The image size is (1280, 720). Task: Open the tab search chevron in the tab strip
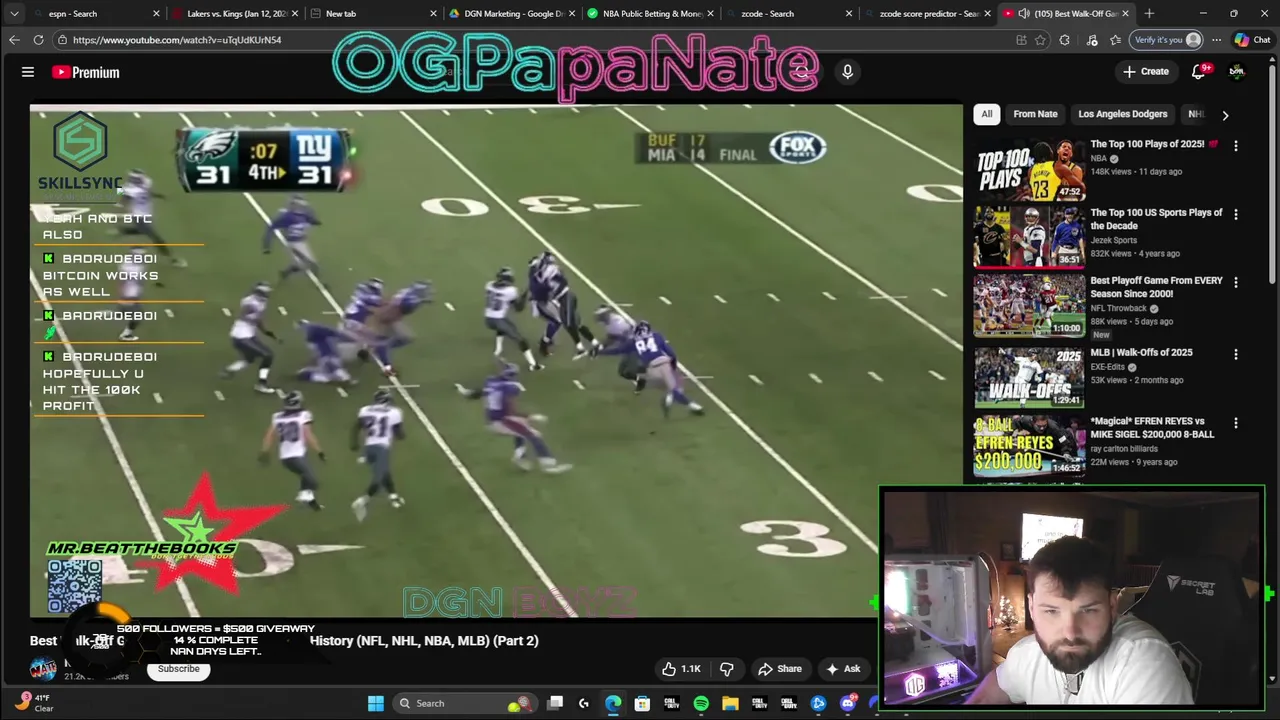[14, 14]
